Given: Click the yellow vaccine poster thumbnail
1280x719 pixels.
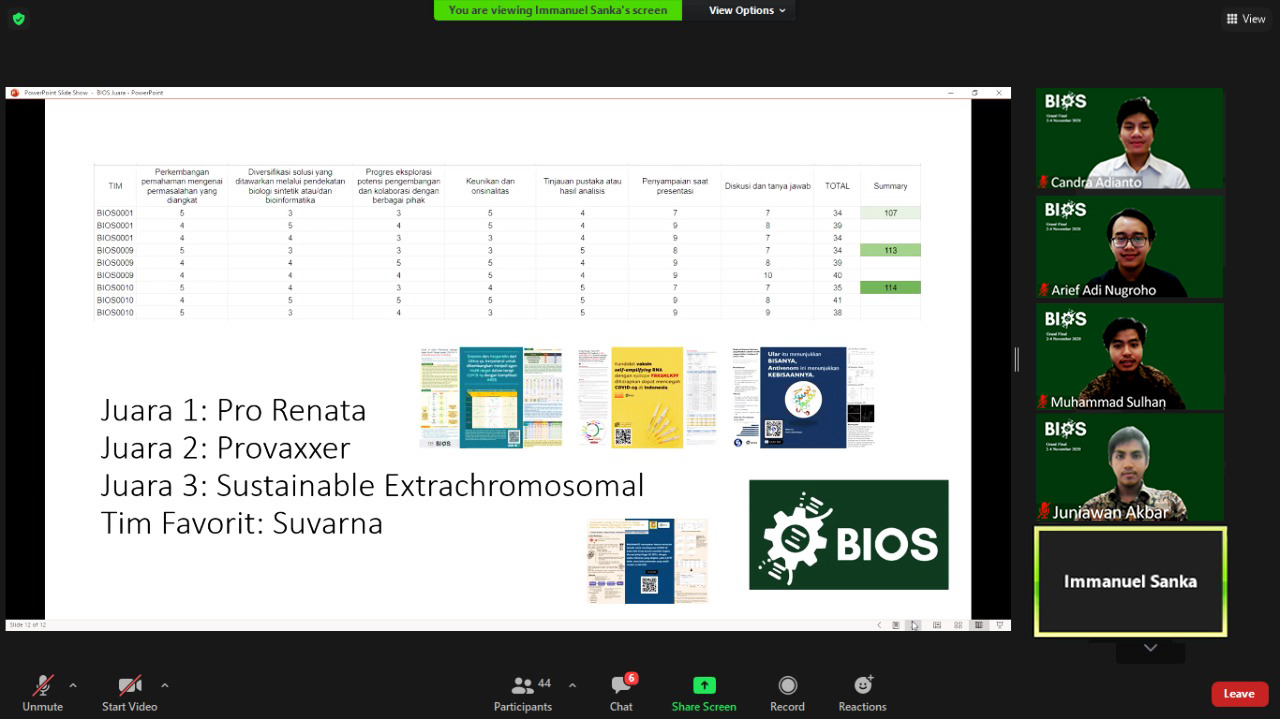Looking at the screenshot, I should pos(647,397).
